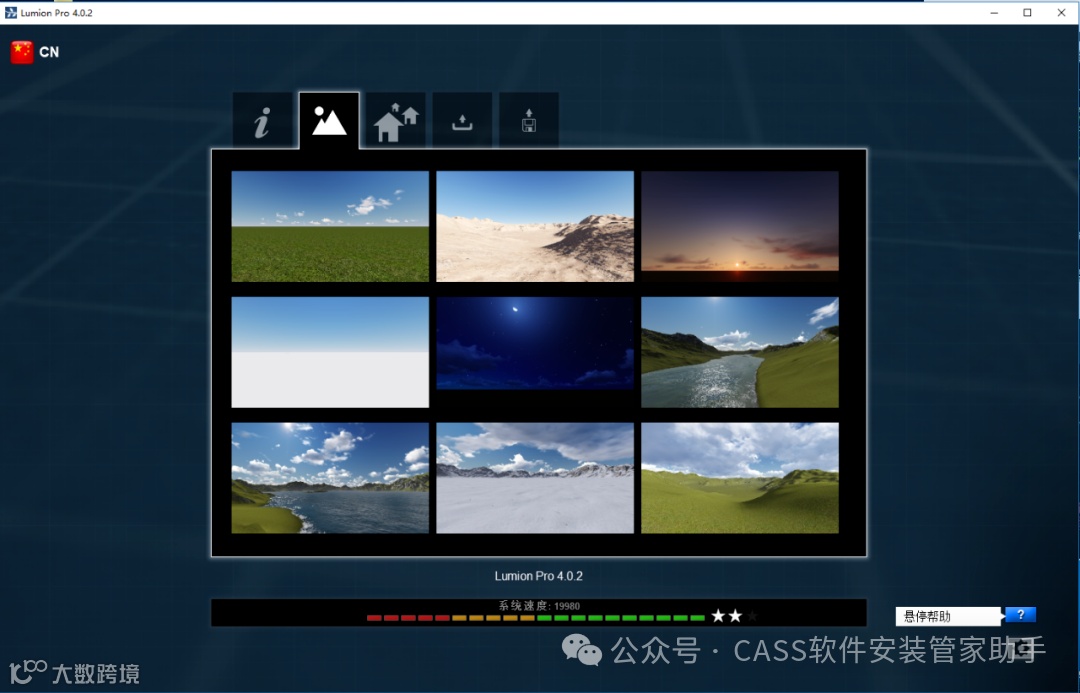This screenshot has width=1080, height=693.
Task: Choose the flat grass field scene
Action: [x=330, y=226]
